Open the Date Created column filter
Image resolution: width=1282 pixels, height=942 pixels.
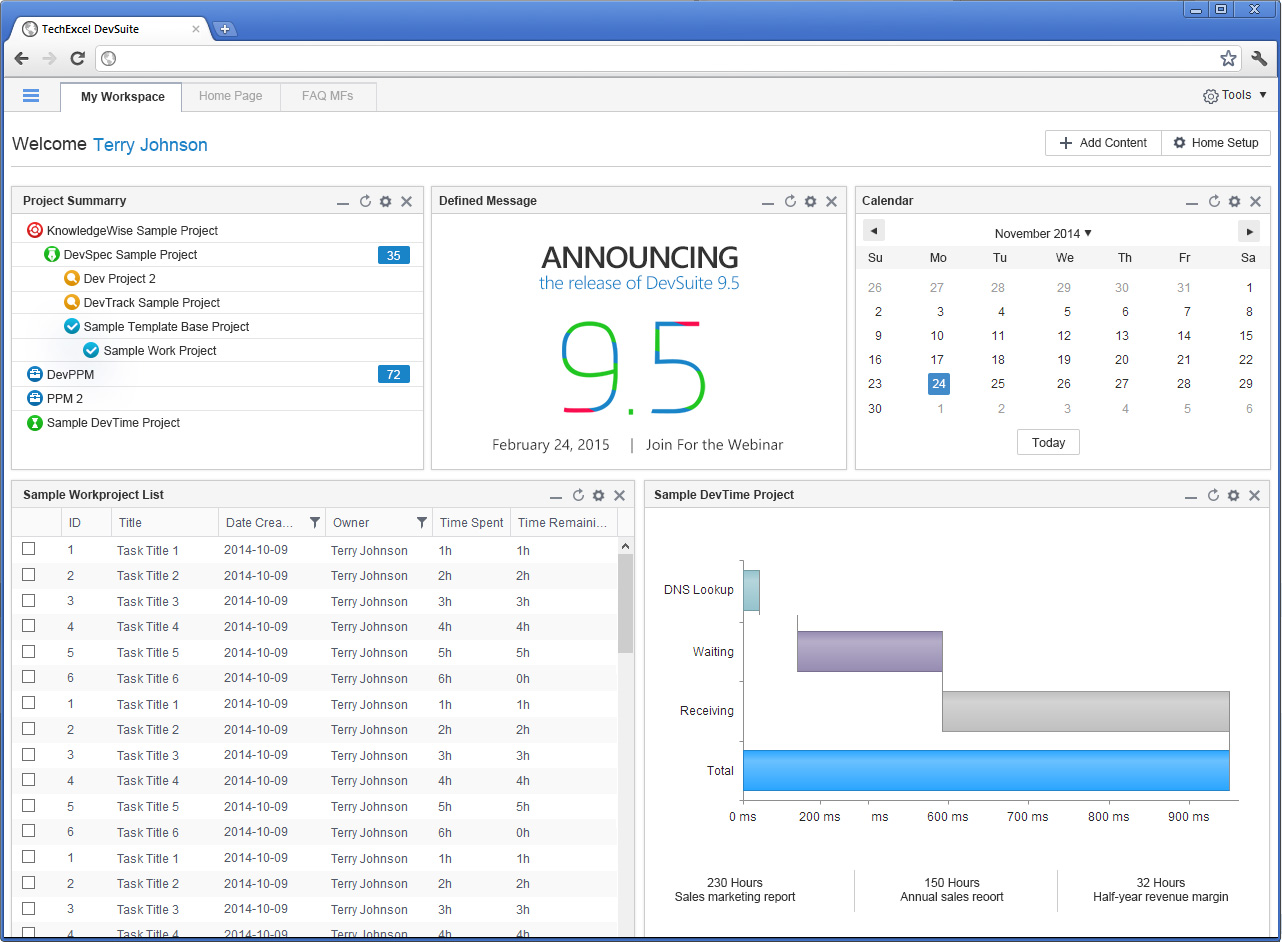pos(315,522)
